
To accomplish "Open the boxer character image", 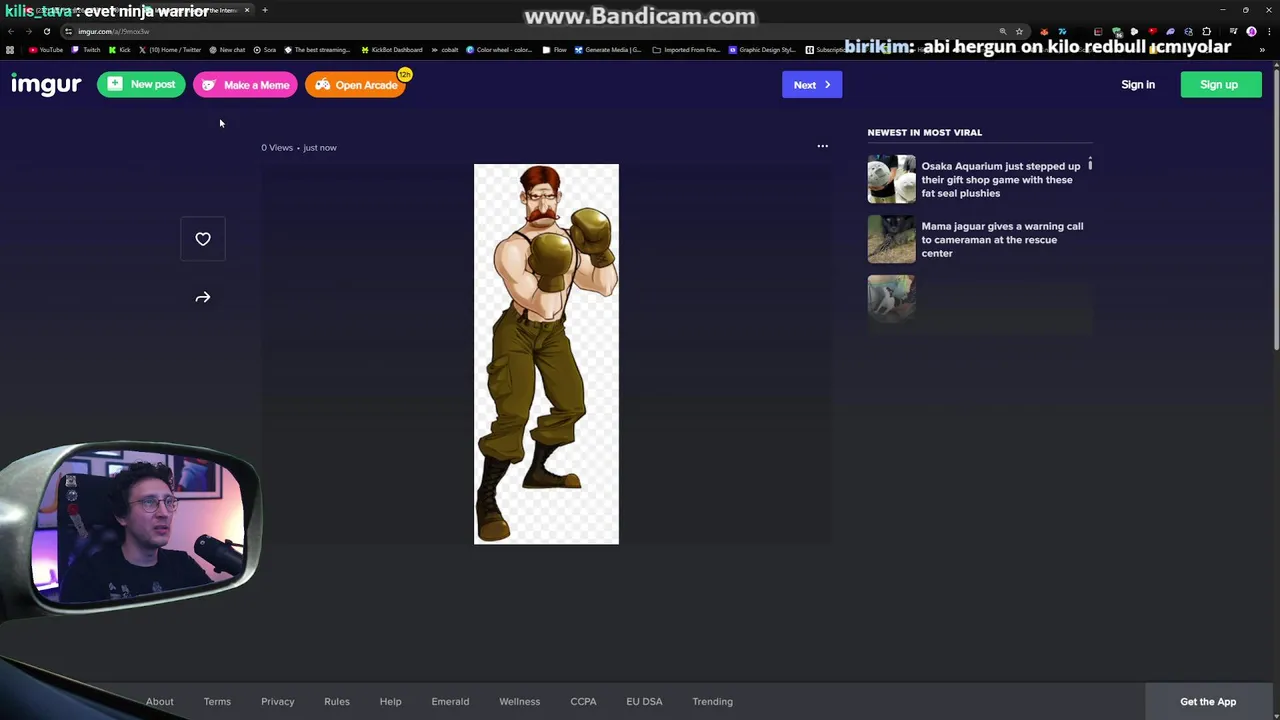I will [546, 354].
